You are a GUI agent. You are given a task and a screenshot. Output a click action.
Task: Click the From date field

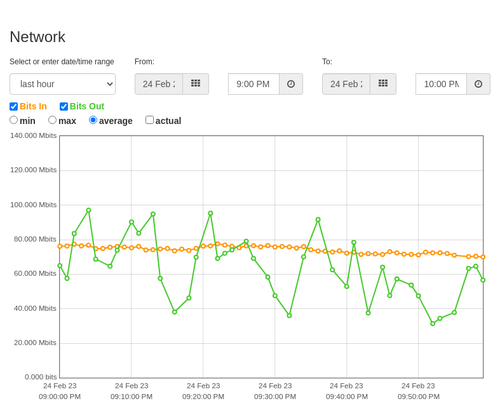[159, 84]
